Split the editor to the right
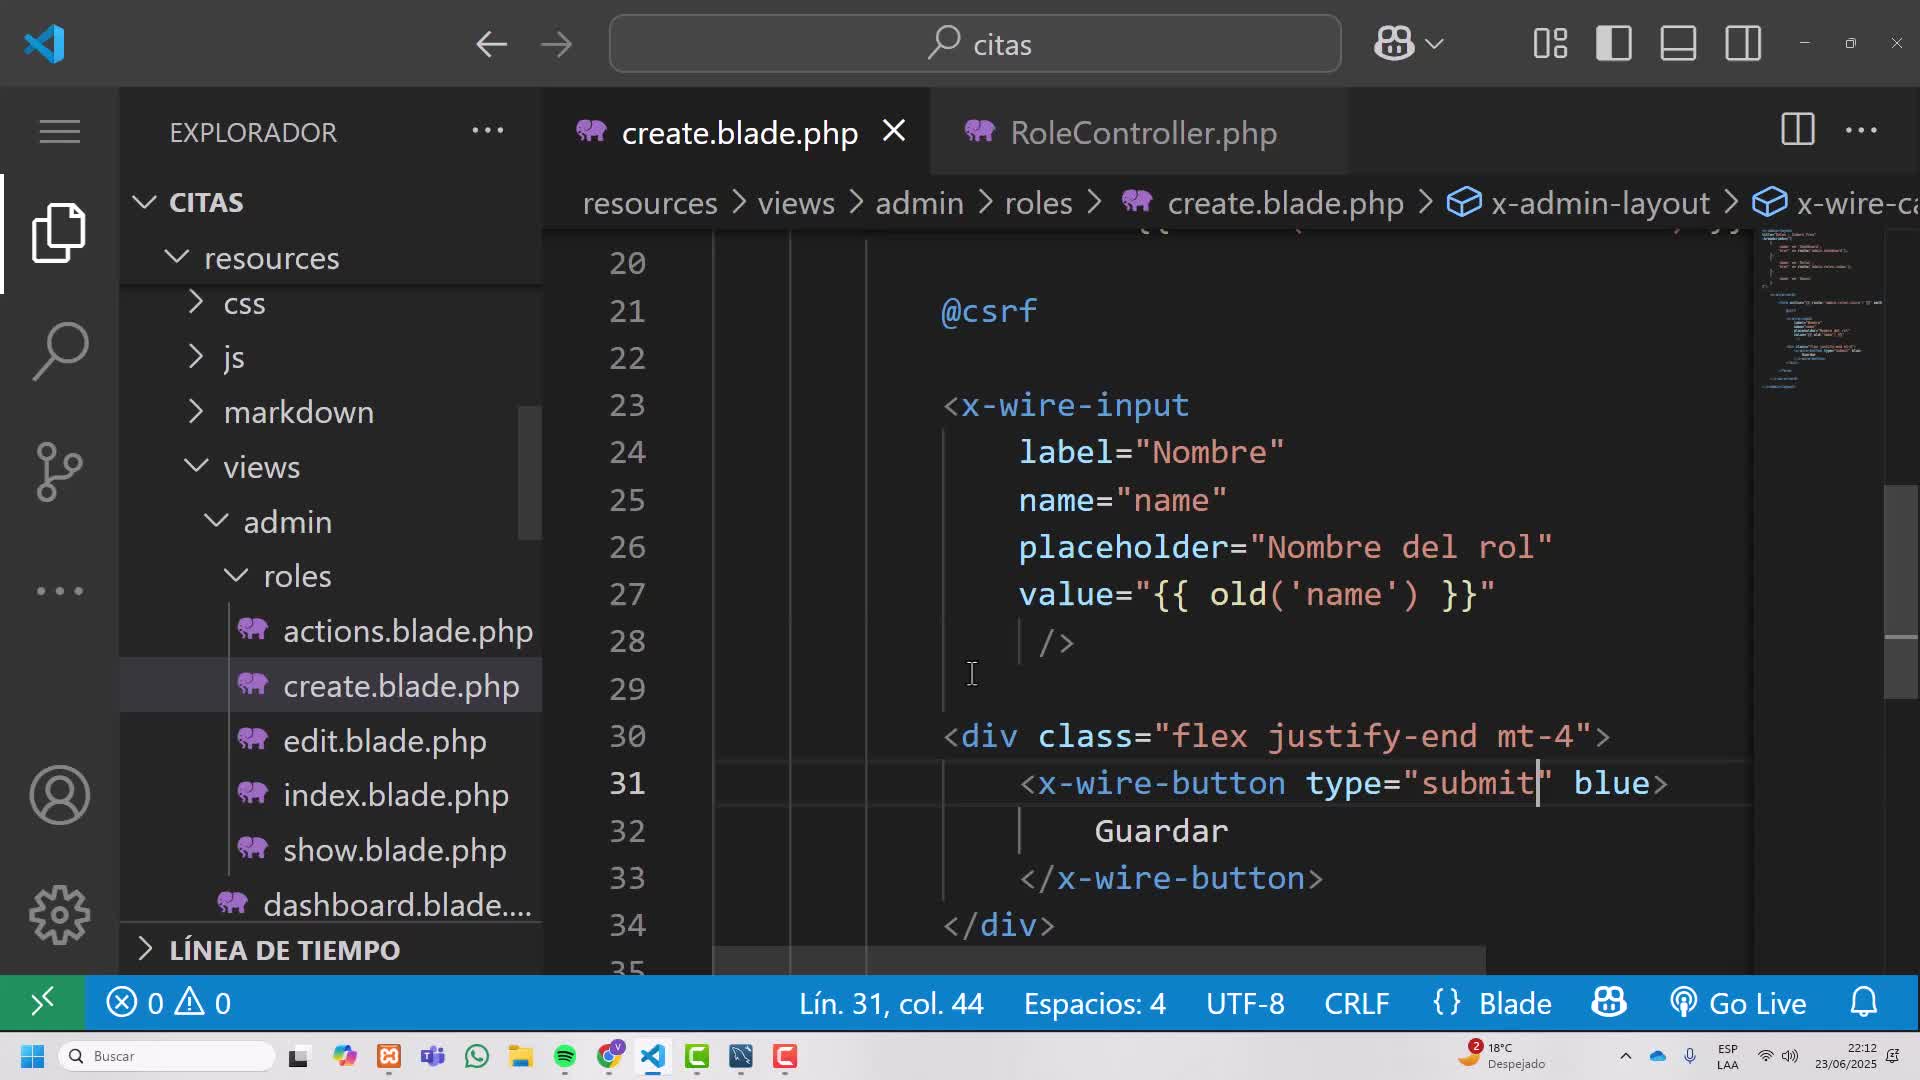The image size is (1920, 1080). 1798,130
